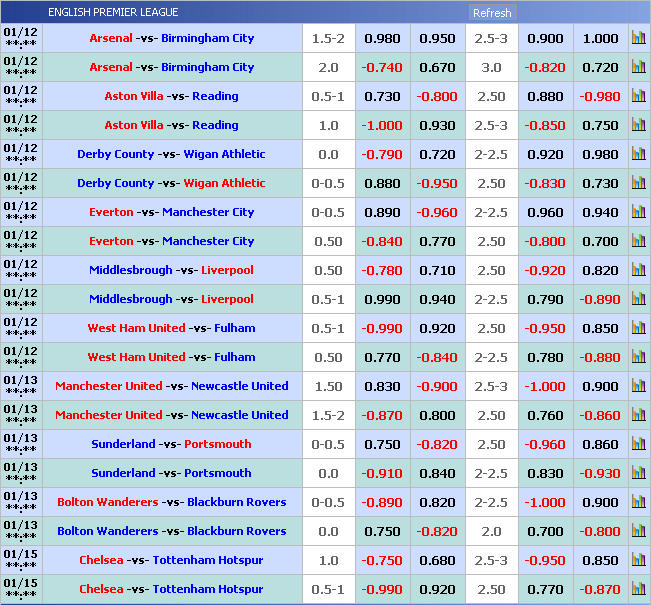This screenshot has height=605, width=651.
Task: Pick the 0.680 odds in Chelsea row
Action: pos(437,560)
